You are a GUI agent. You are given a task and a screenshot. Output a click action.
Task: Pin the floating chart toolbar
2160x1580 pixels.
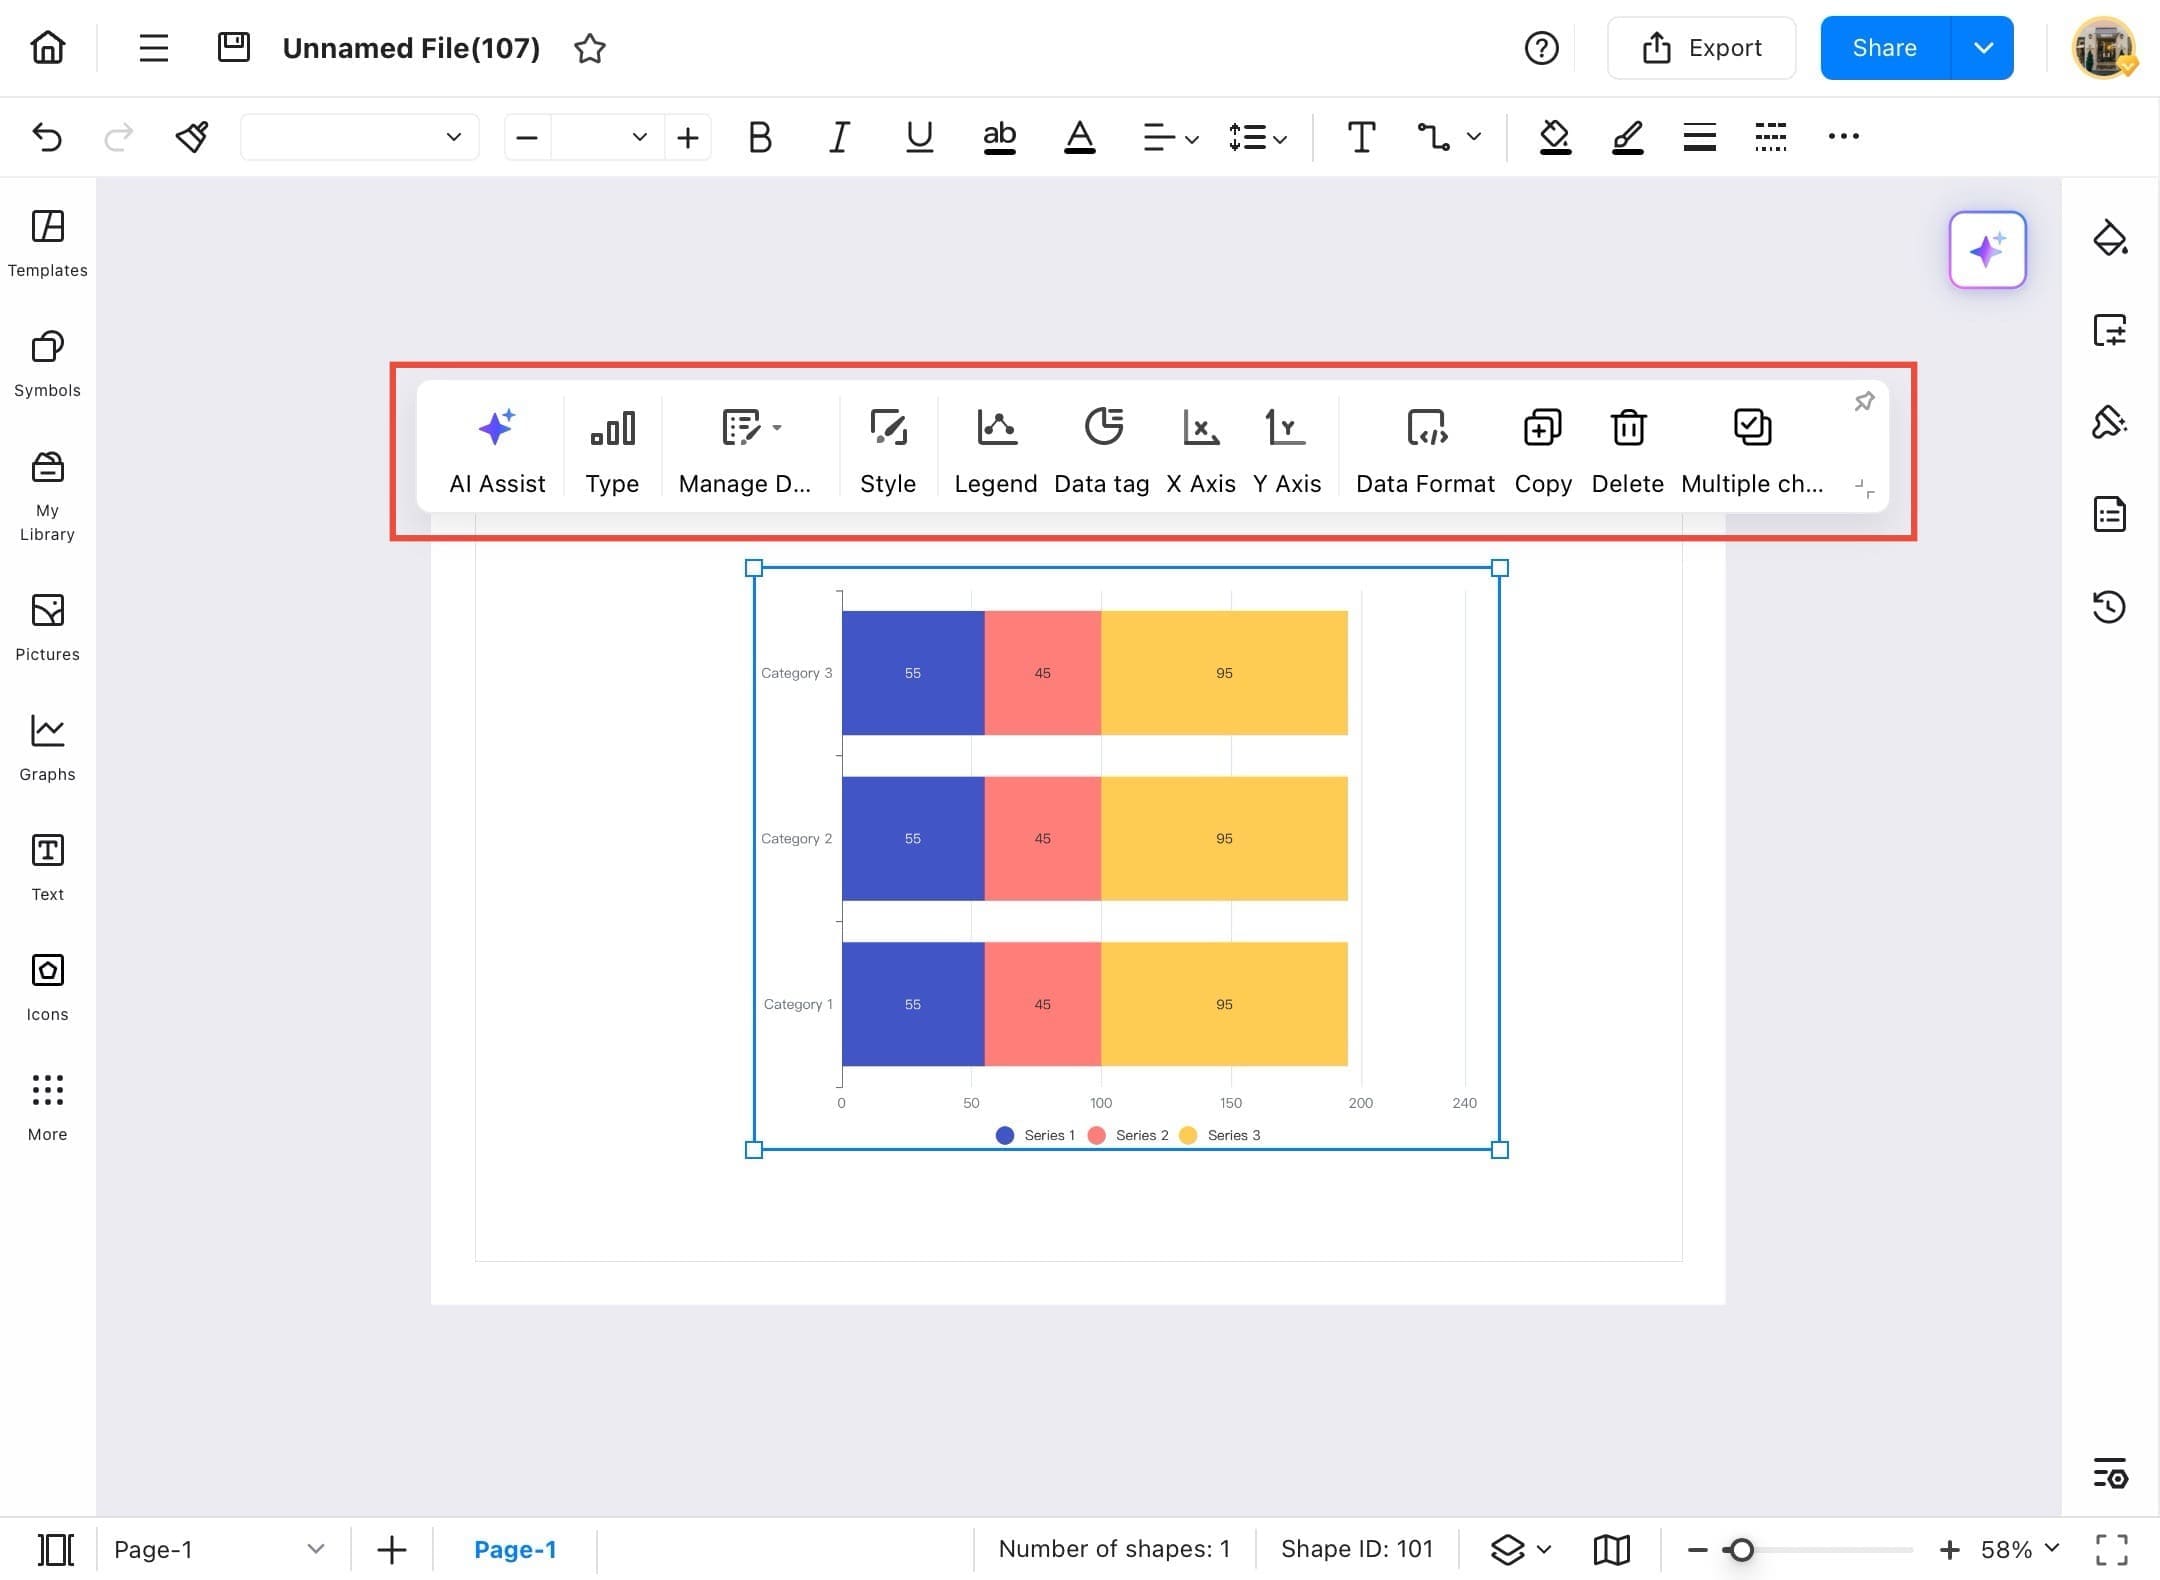[1864, 401]
